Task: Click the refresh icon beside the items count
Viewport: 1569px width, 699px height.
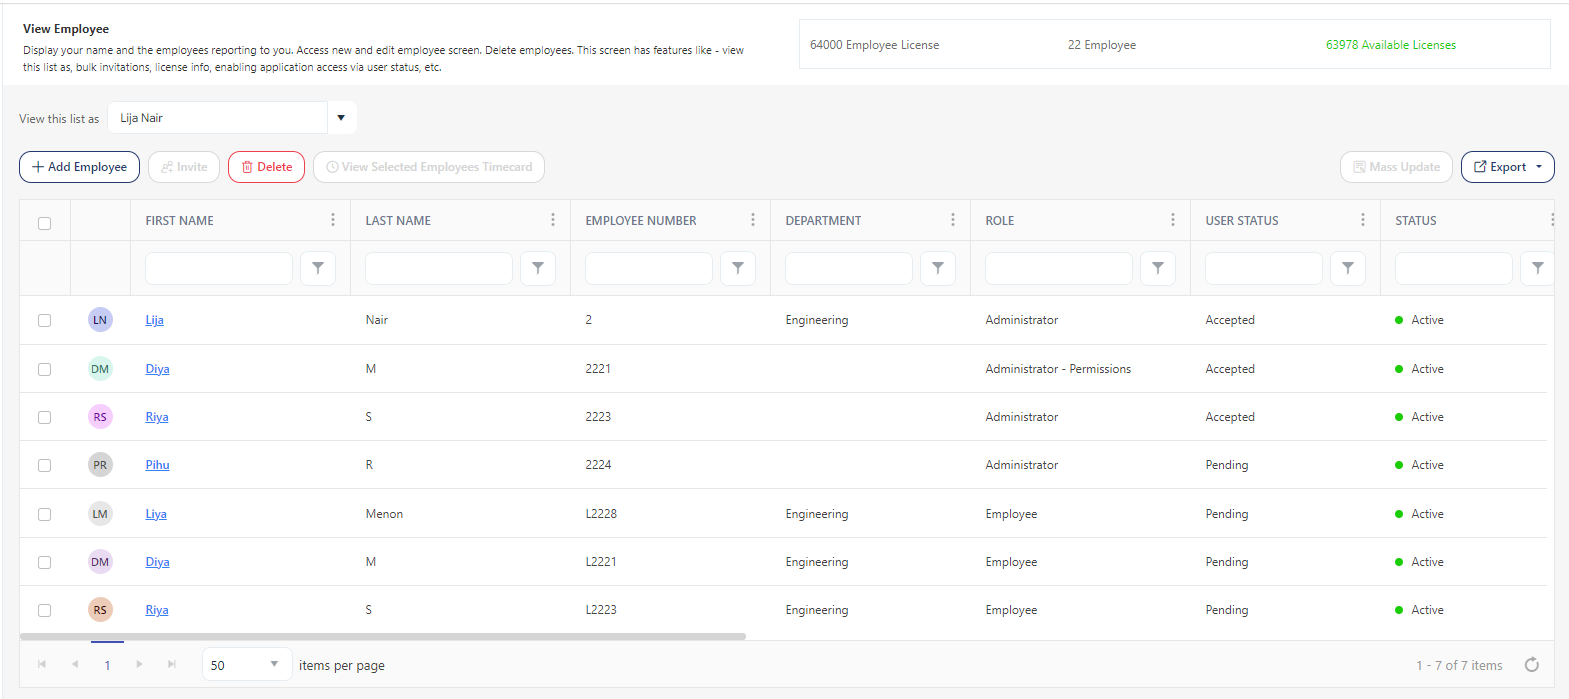Action: click(x=1531, y=665)
